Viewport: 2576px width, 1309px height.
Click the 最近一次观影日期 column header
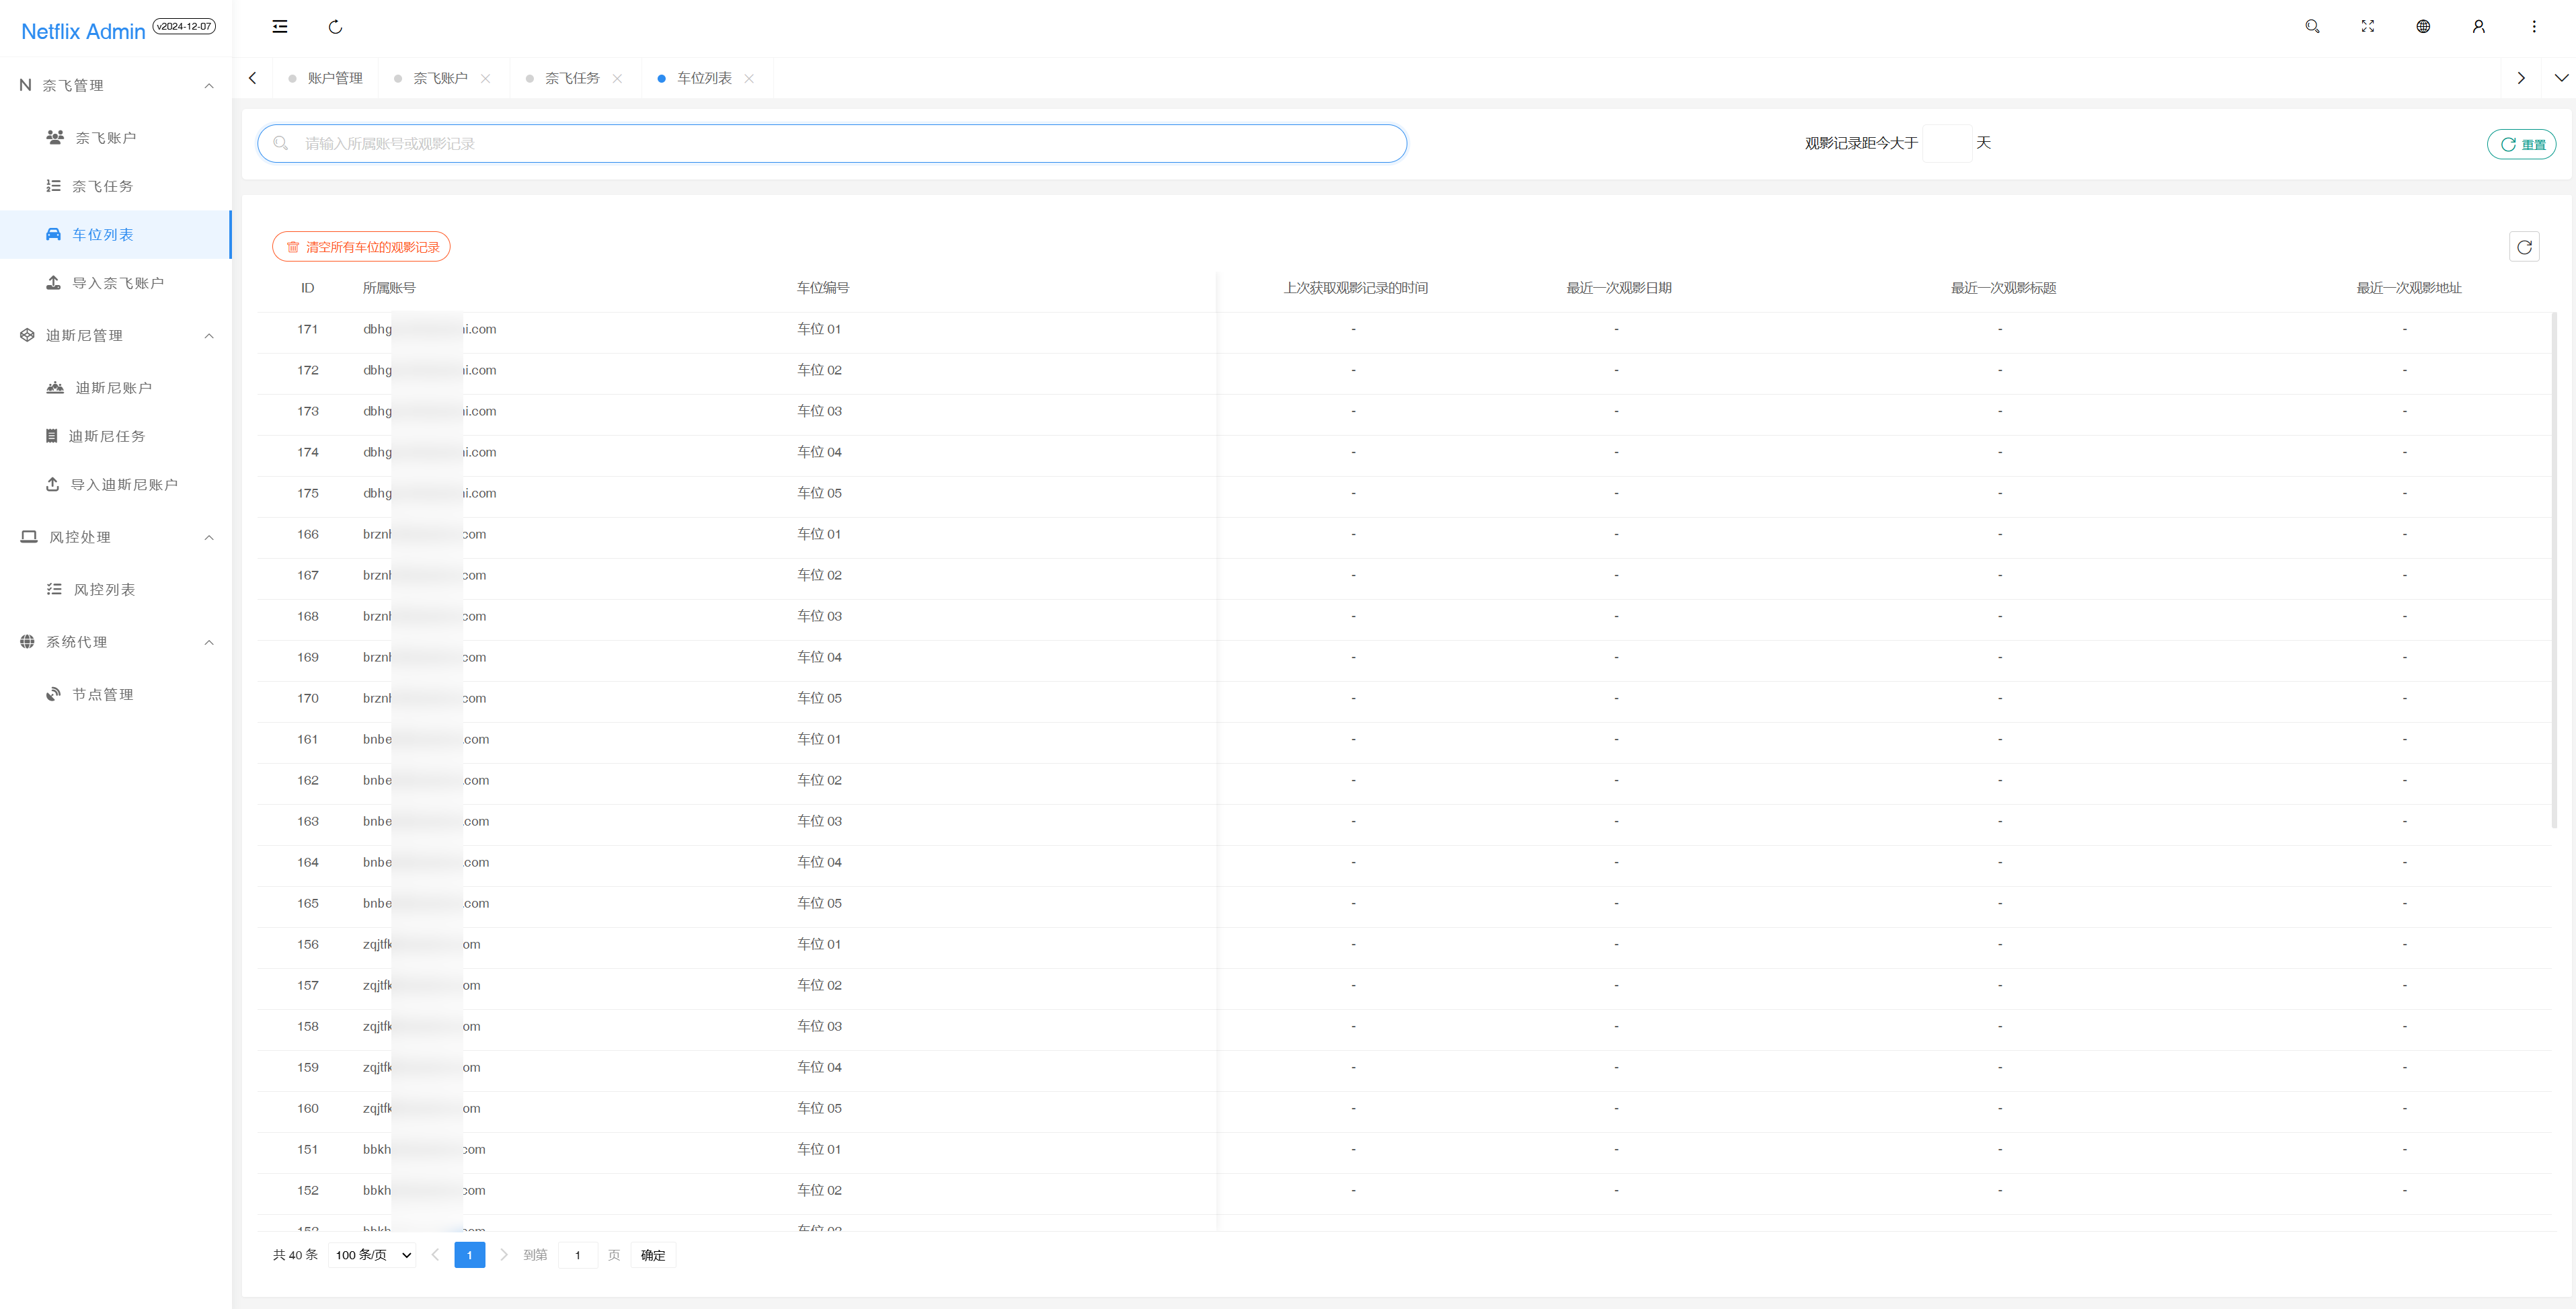1618,288
